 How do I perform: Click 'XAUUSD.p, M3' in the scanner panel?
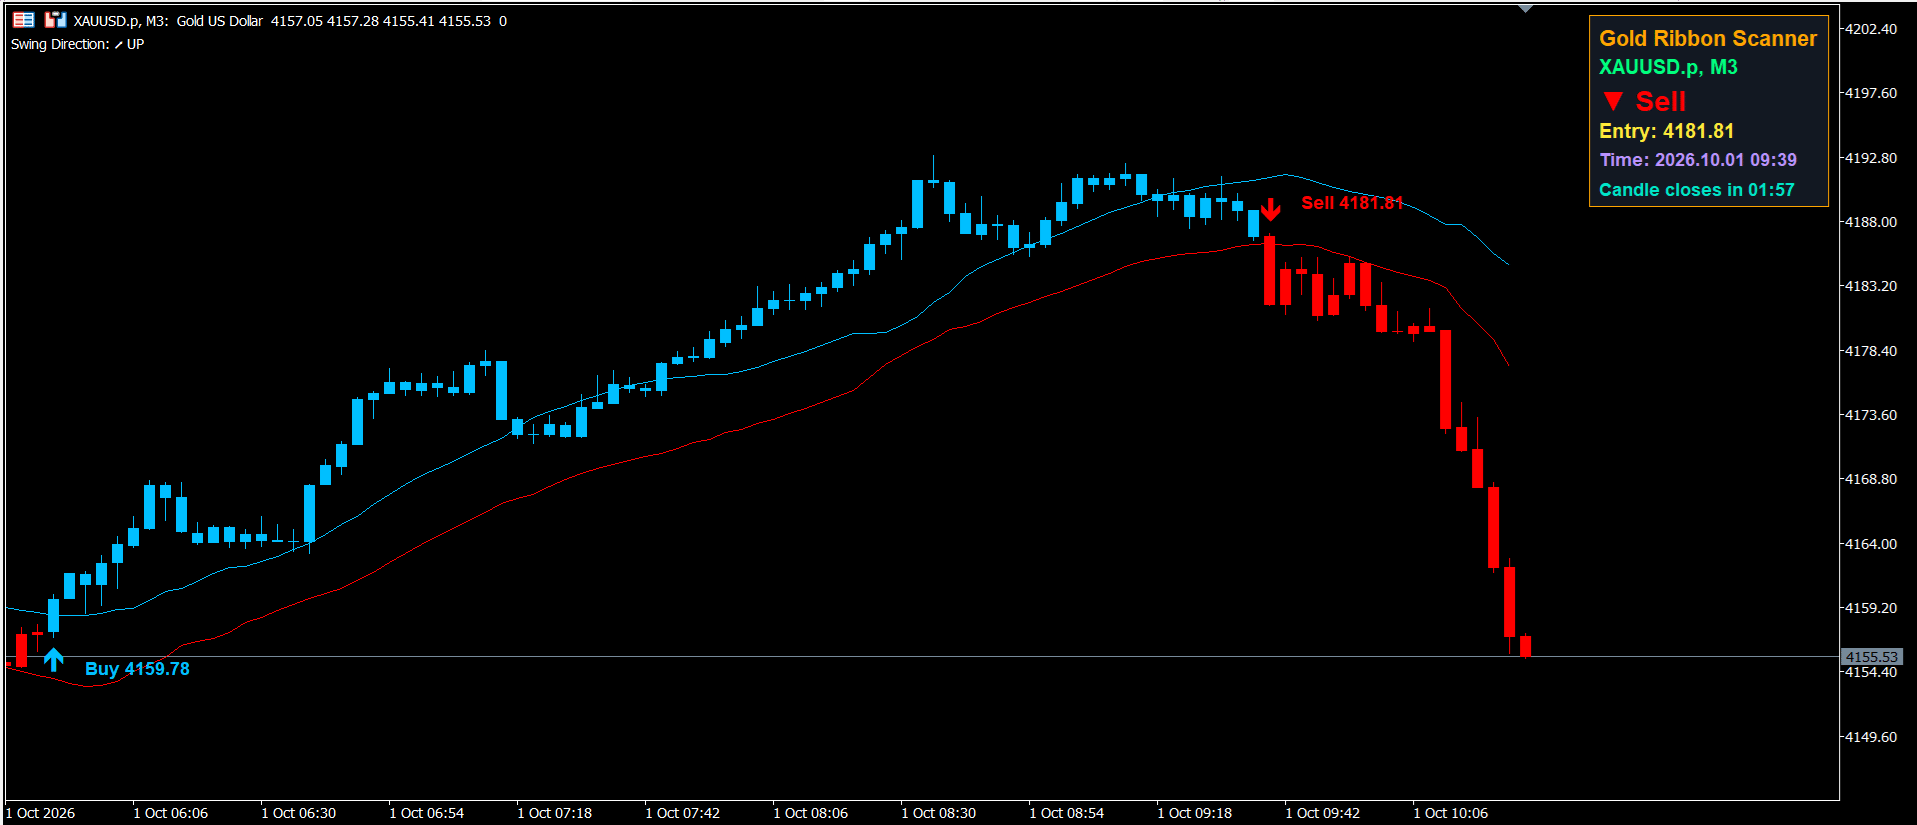1668,67
